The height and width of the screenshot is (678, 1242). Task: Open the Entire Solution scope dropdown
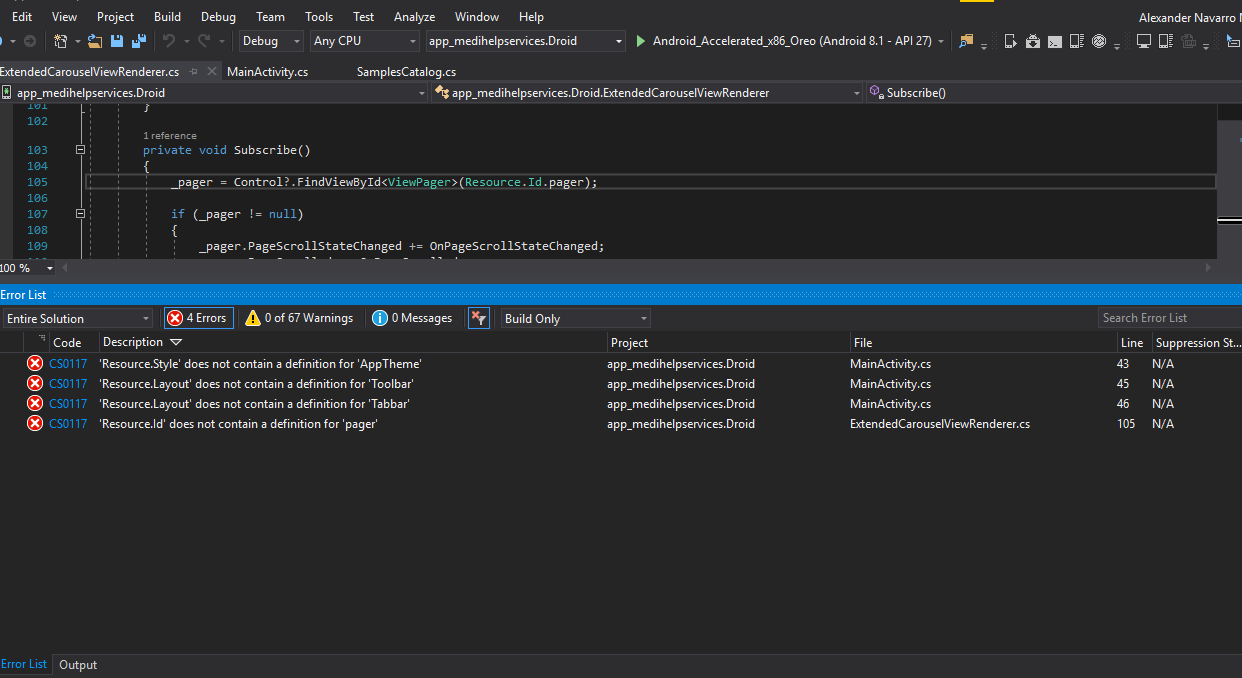point(77,317)
